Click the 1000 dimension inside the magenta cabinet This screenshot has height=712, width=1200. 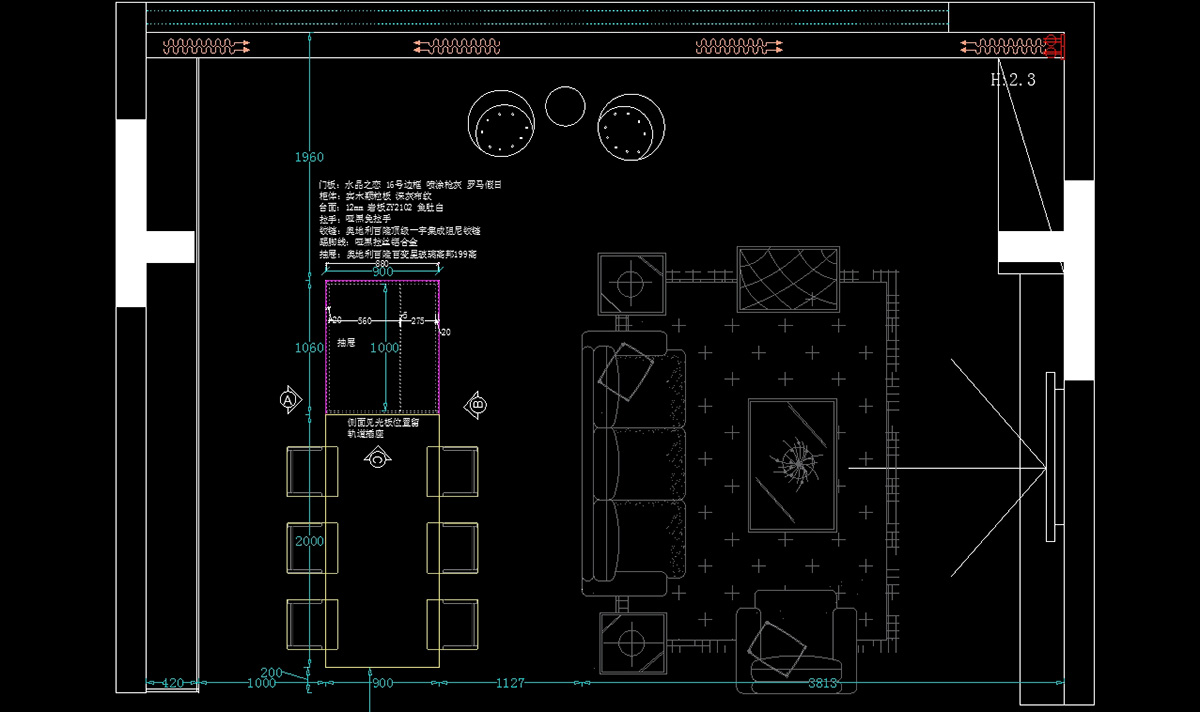384,347
